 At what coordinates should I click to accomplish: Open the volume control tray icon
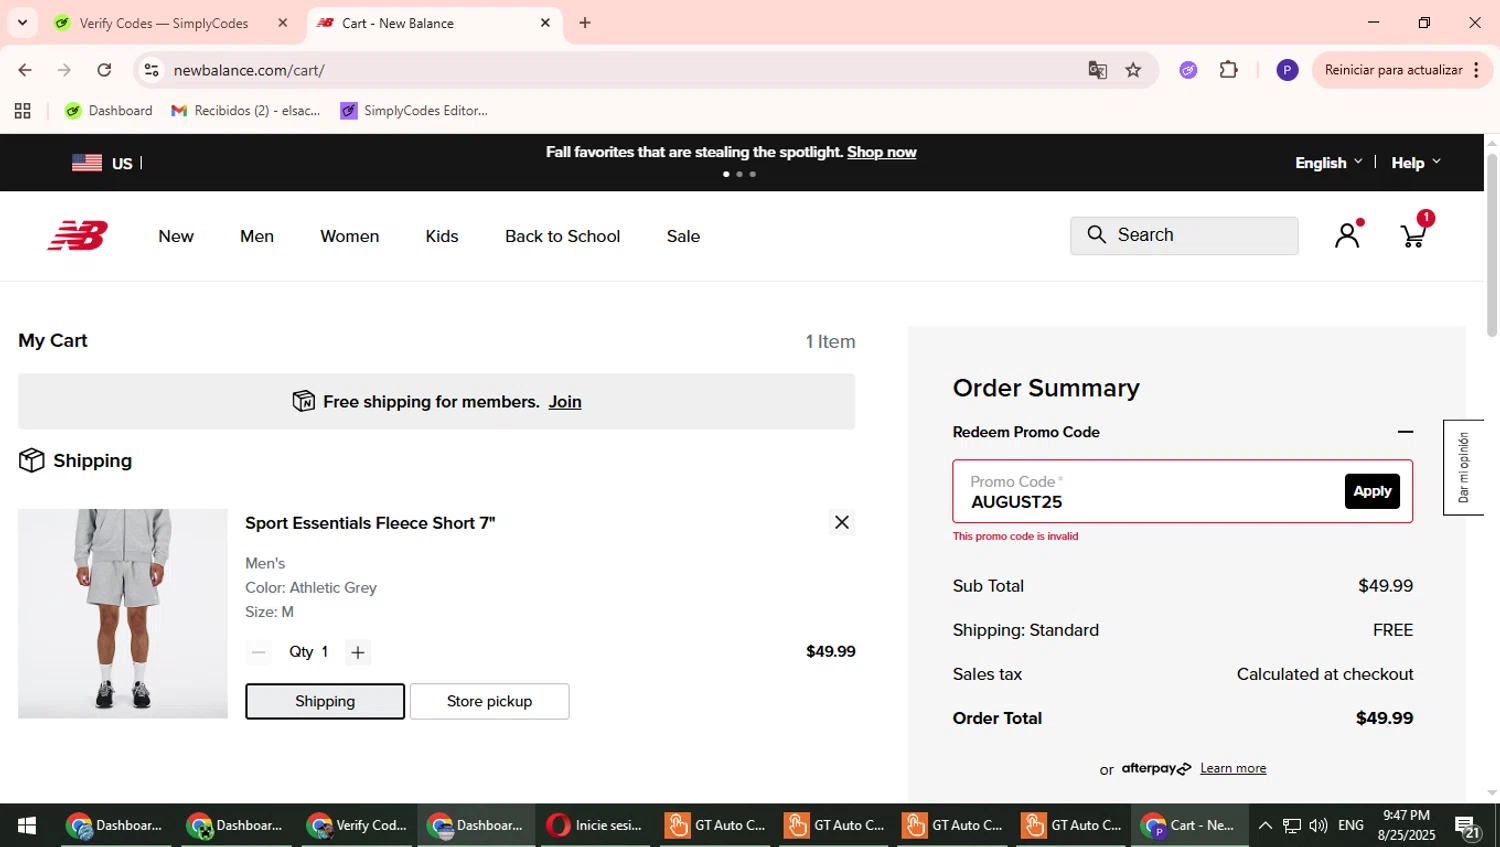[x=1319, y=825]
